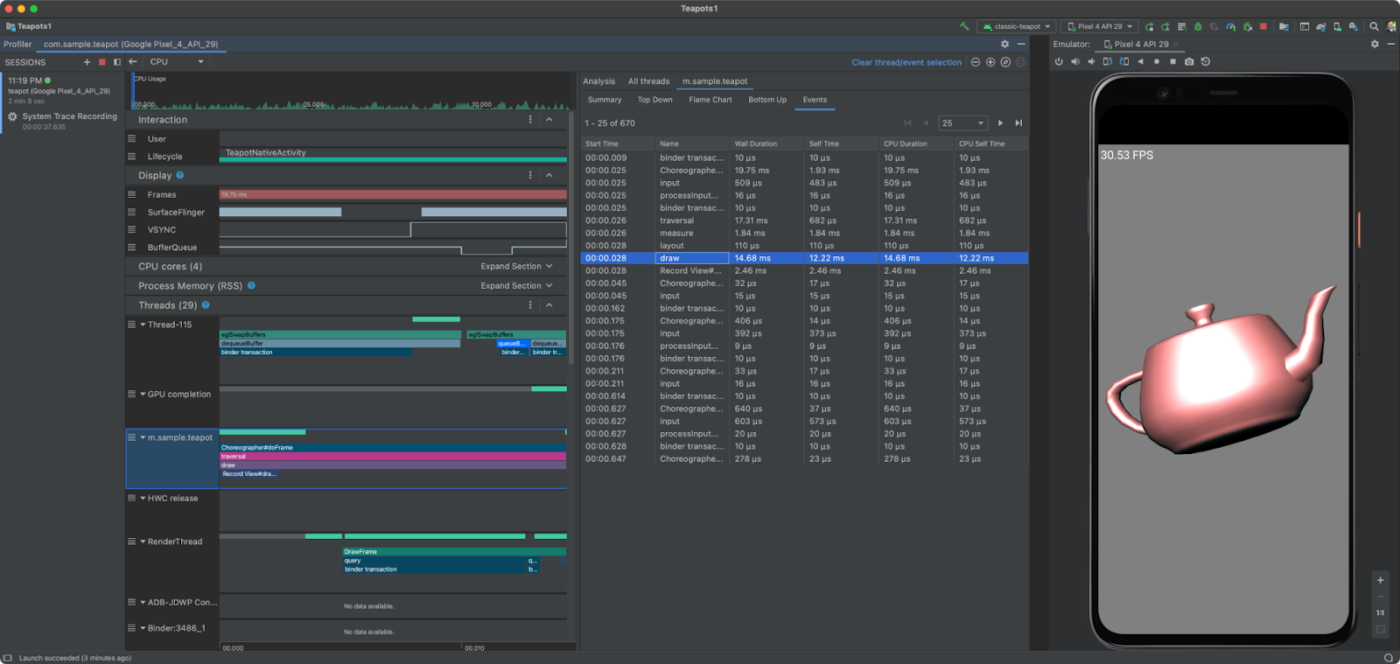
Task: Zoom out the profiler timeline
Action: tap(975, 62)
